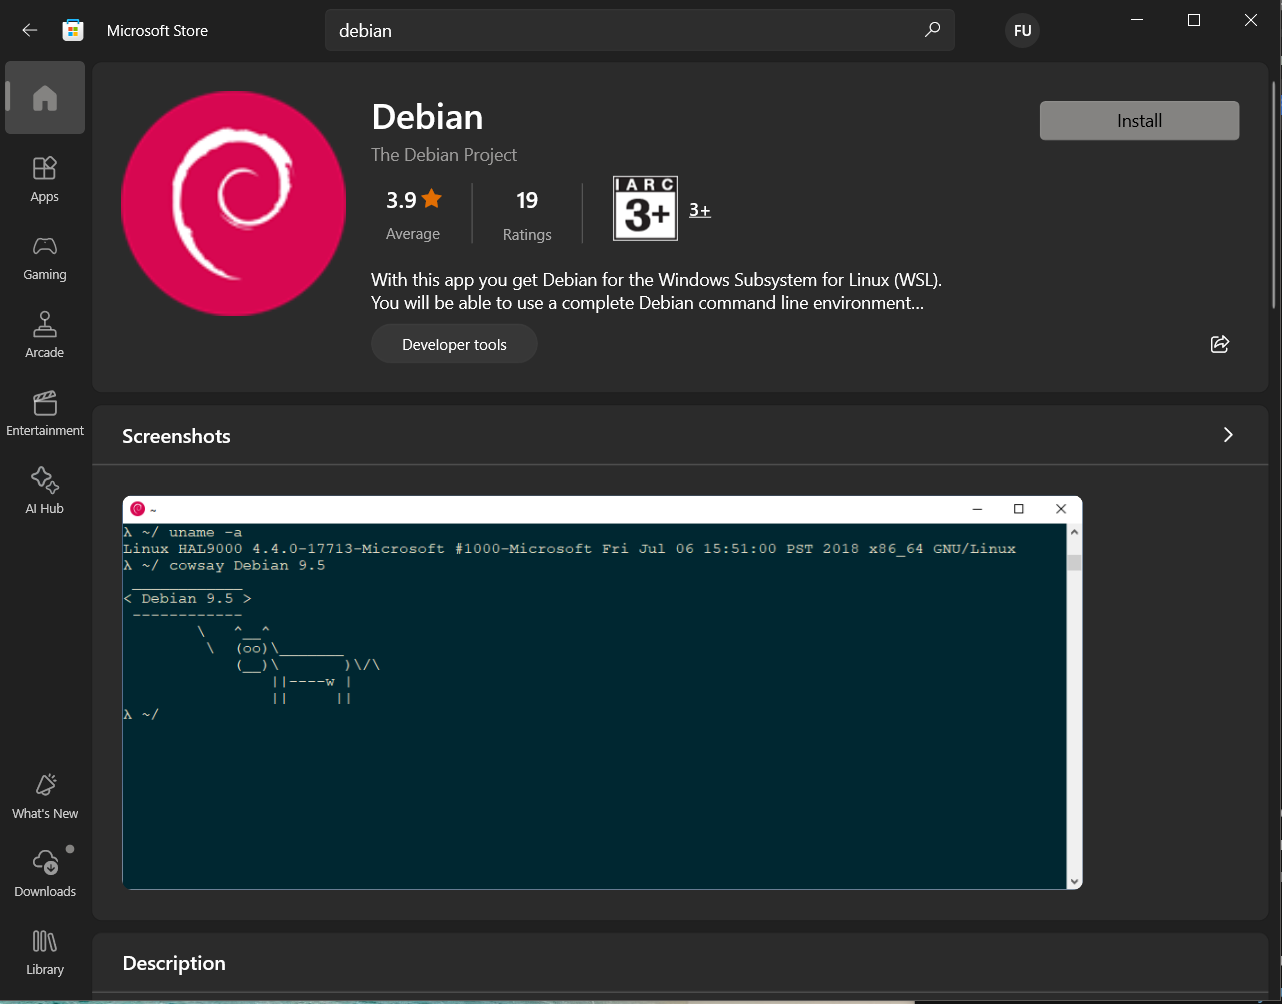This screenshot has width=1282, height=1004.
Task: Click the Microsoft Store logo icon
Action: click(73, 30)
